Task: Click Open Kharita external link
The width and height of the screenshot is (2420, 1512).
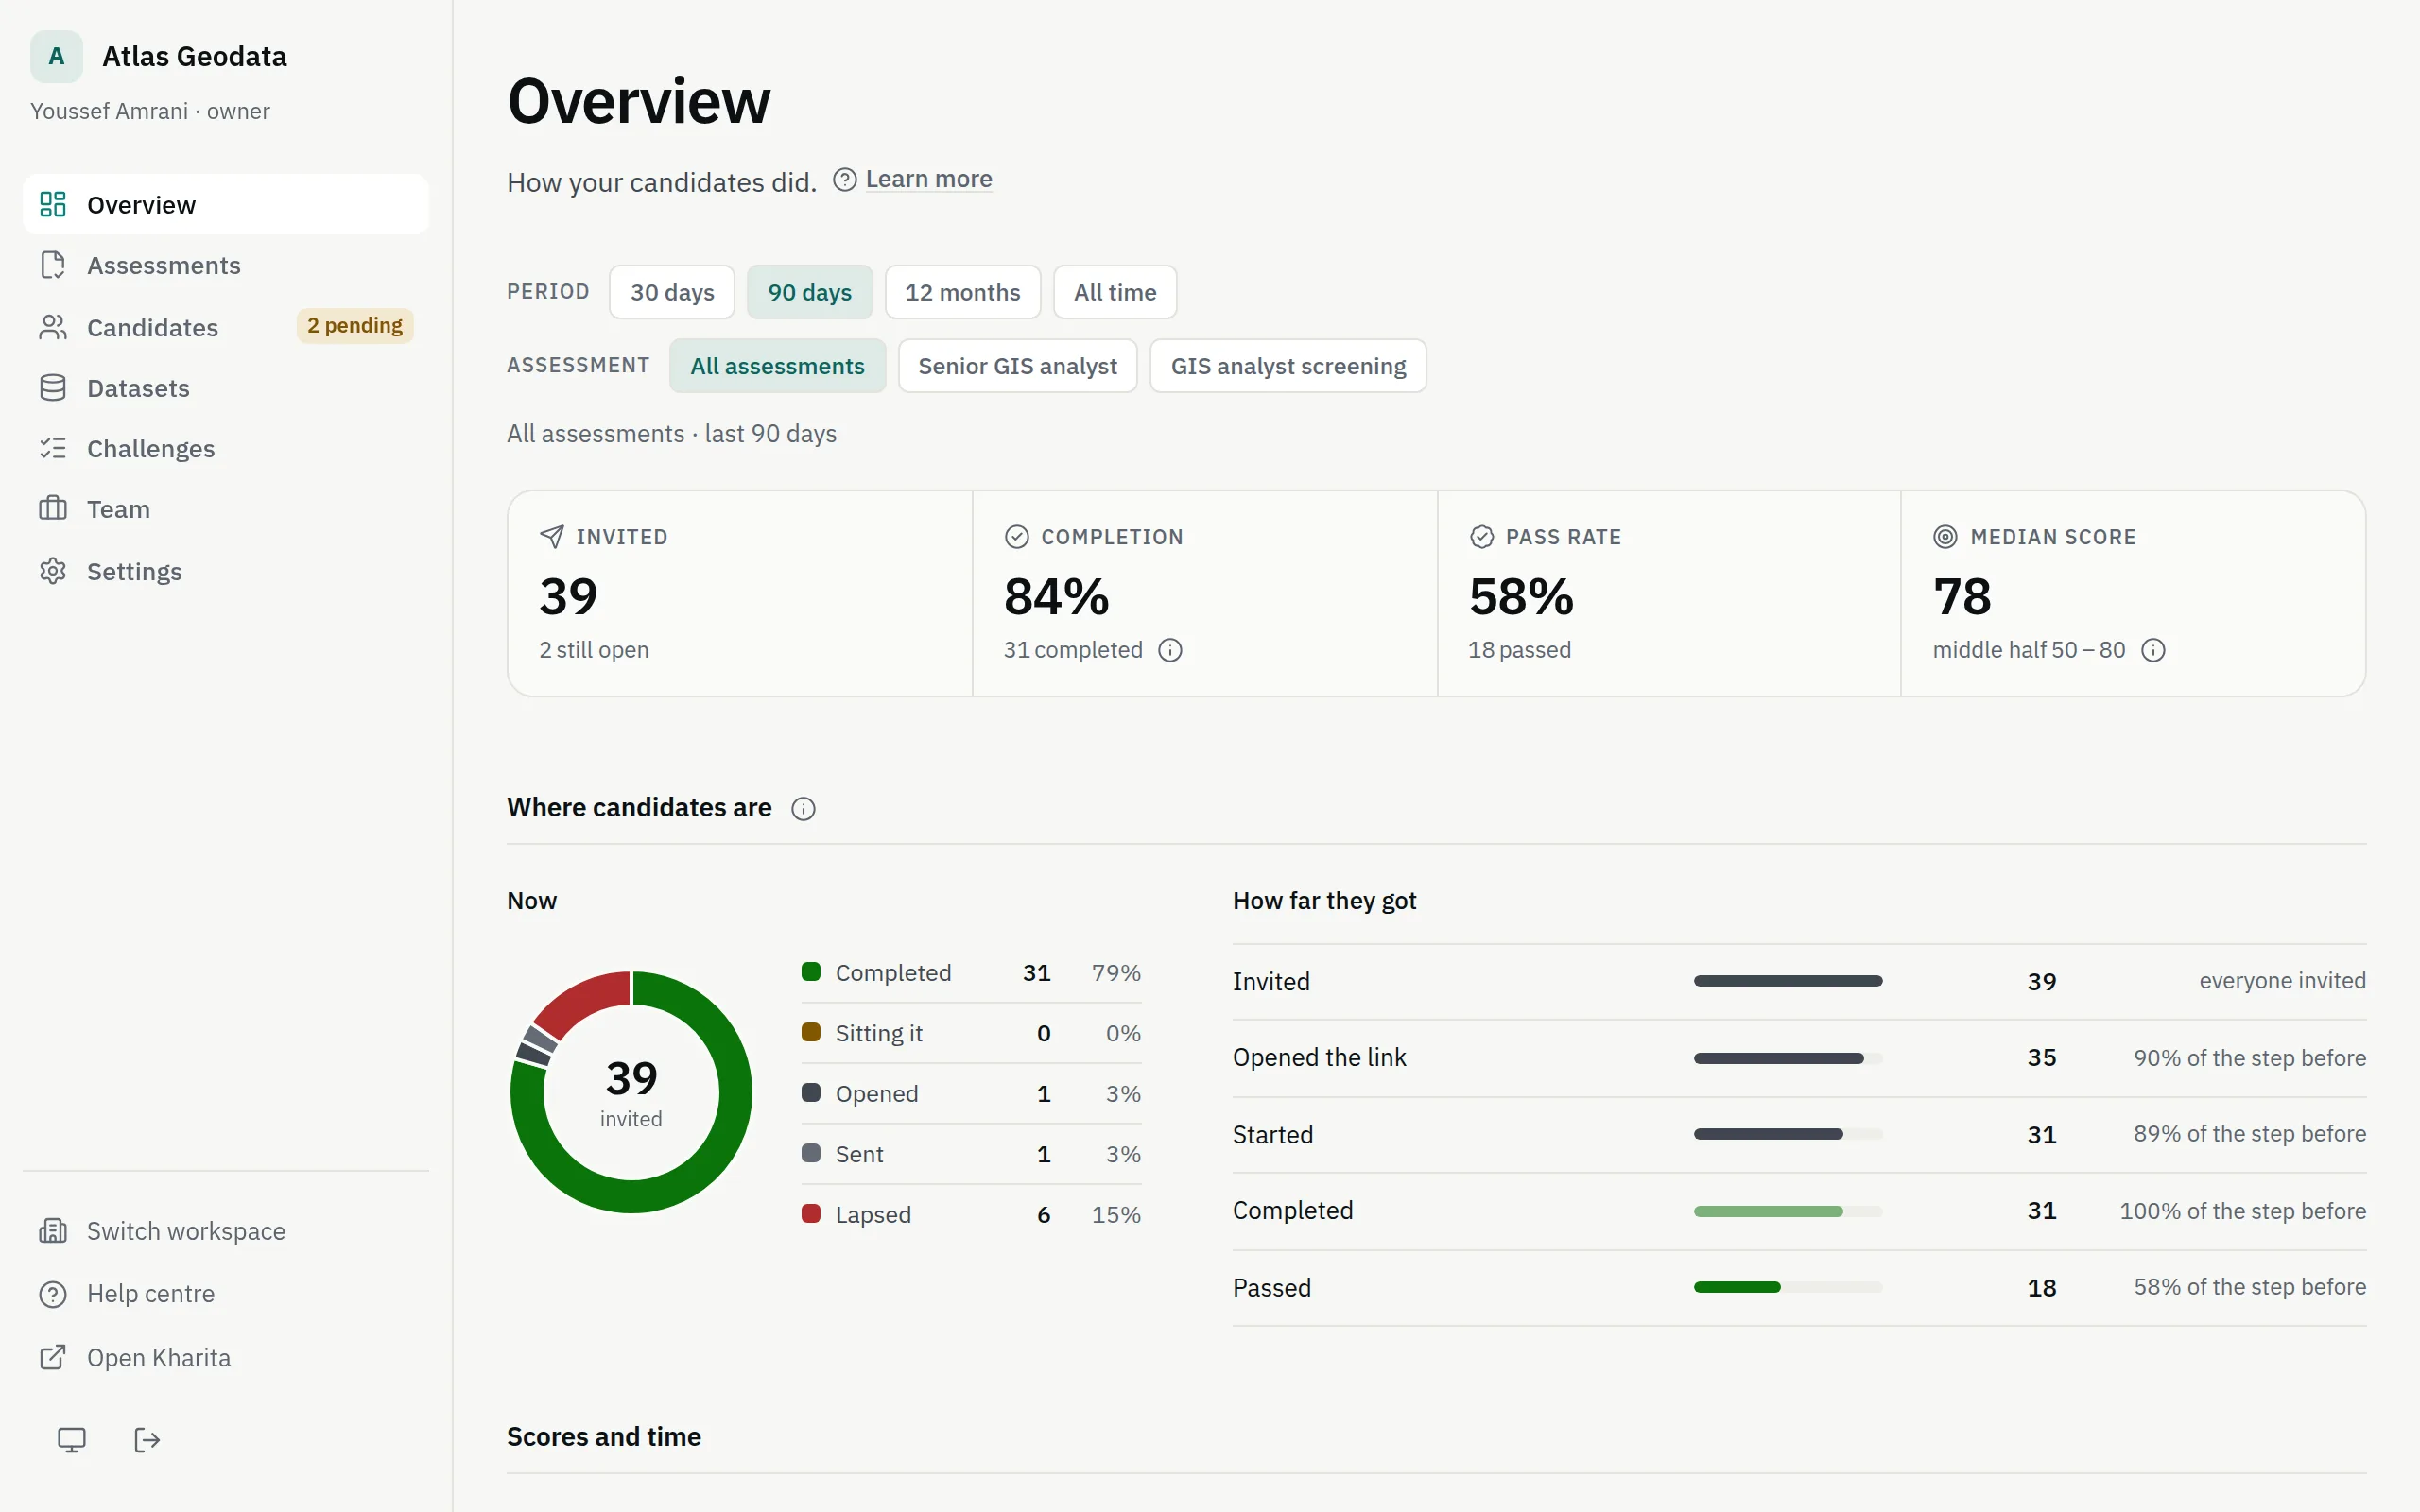Action: click(x=226, y=1357)
